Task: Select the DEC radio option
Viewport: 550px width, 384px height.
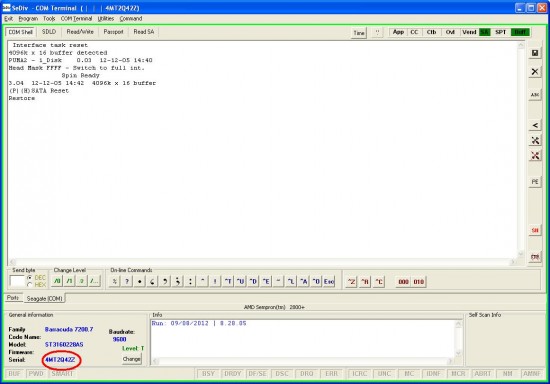Action: (x=37, y=277)
